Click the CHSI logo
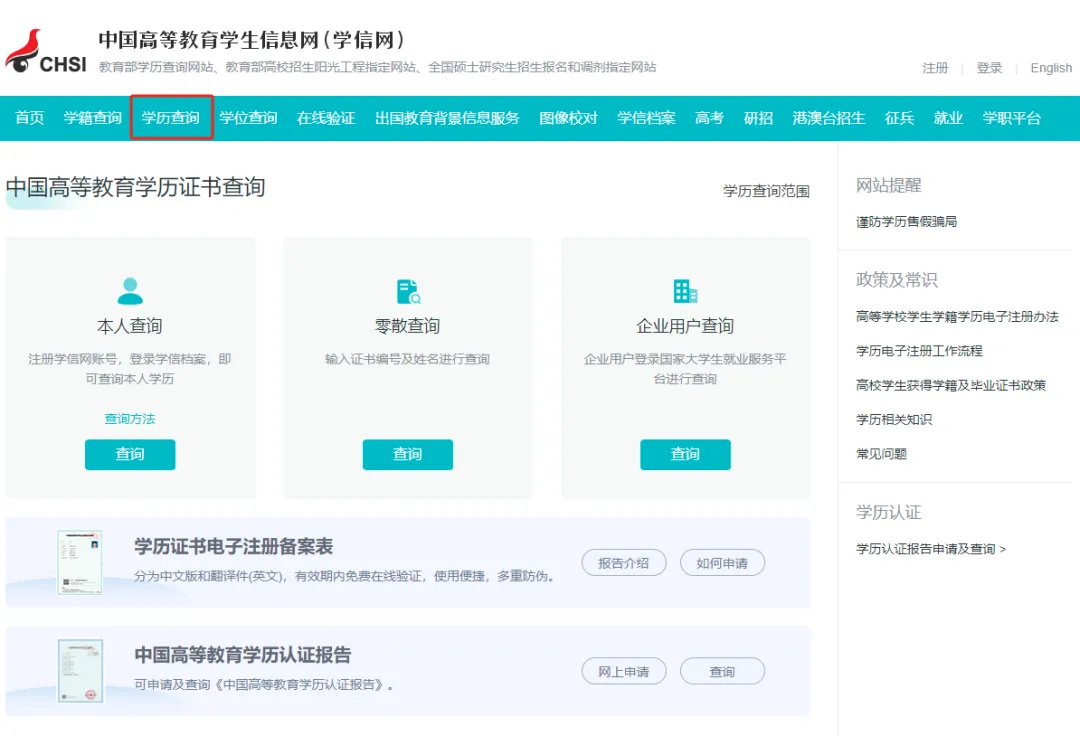 46,52
